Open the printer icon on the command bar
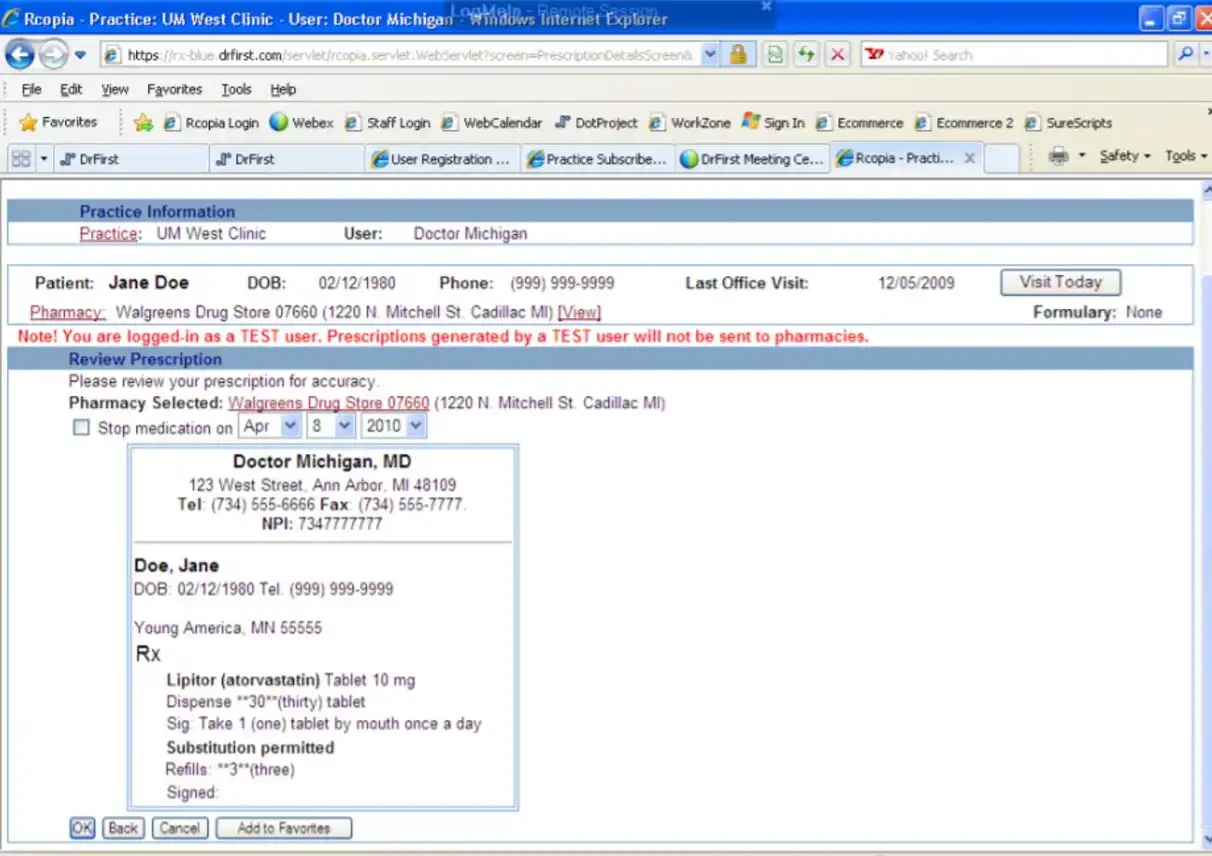Image resolution: width=1212 pixels, height=856 pixels. (x=1057, y=156)
